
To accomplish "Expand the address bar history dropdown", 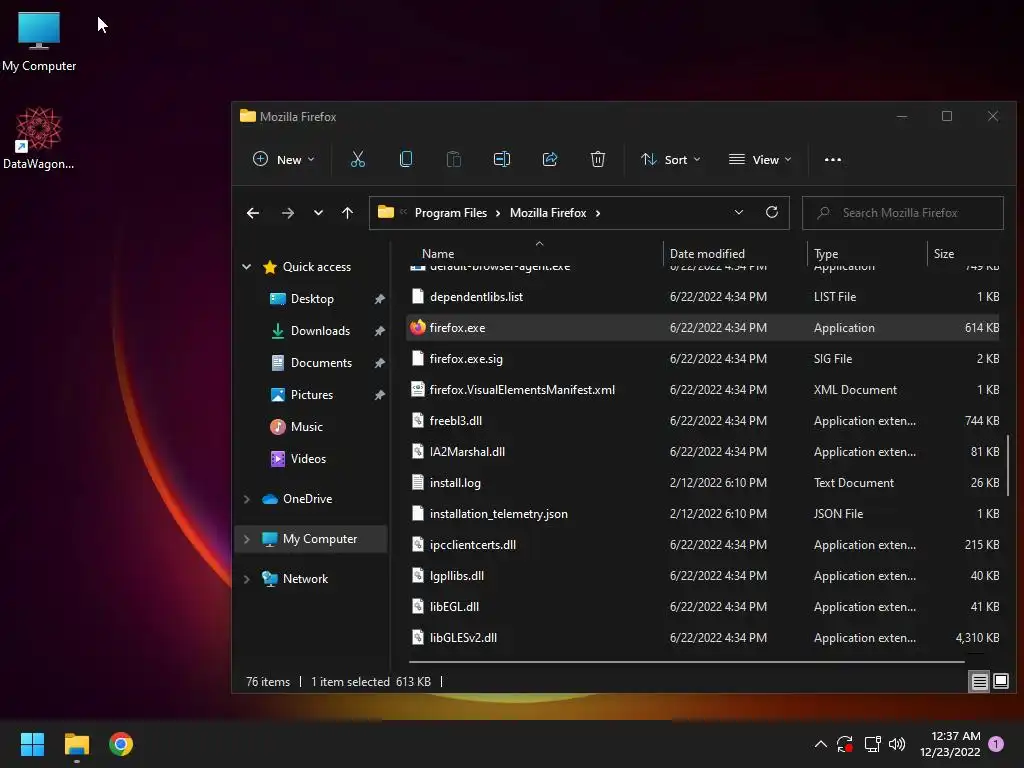I will point(739,212).
